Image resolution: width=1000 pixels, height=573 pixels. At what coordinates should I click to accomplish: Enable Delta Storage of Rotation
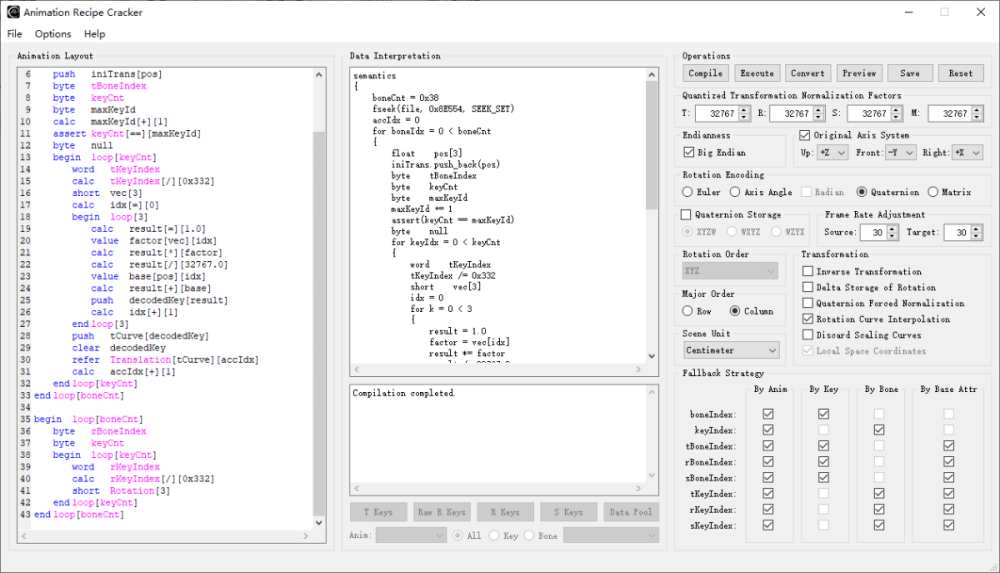coord(808,287)
